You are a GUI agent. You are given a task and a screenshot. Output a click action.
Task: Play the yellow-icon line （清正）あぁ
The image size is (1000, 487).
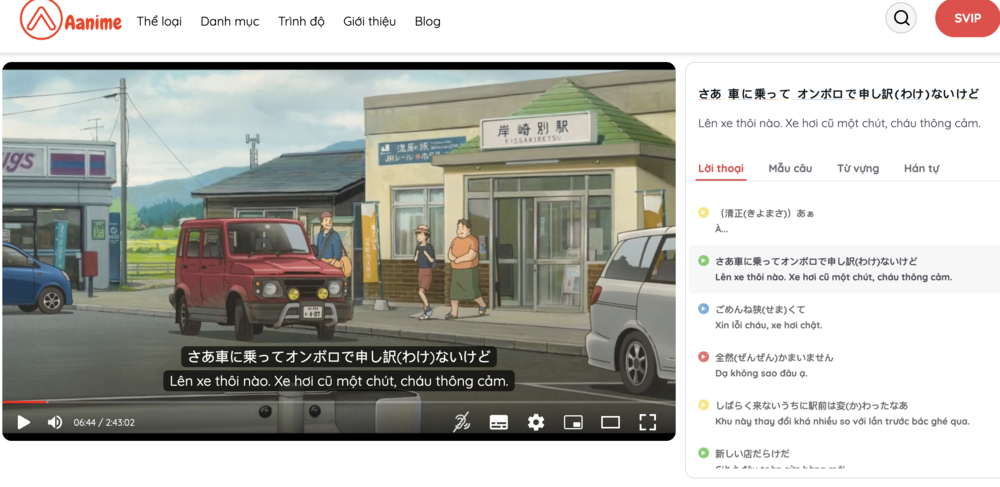pos(703,213)
